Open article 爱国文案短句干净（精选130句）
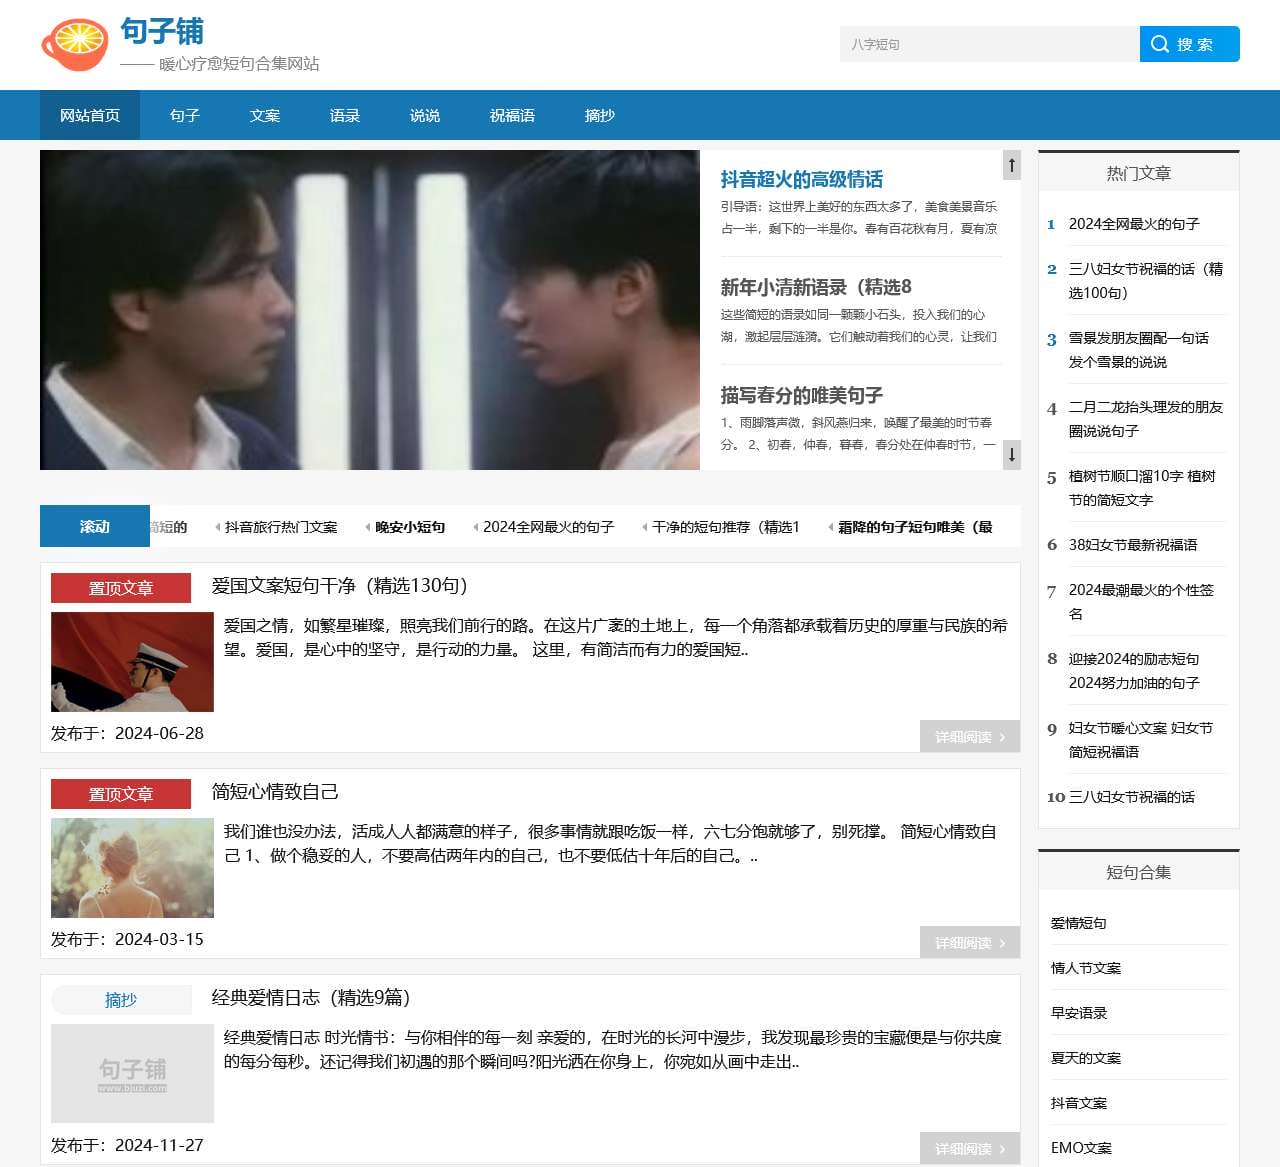1280x1167 pixels. click(x=340, y=586)
